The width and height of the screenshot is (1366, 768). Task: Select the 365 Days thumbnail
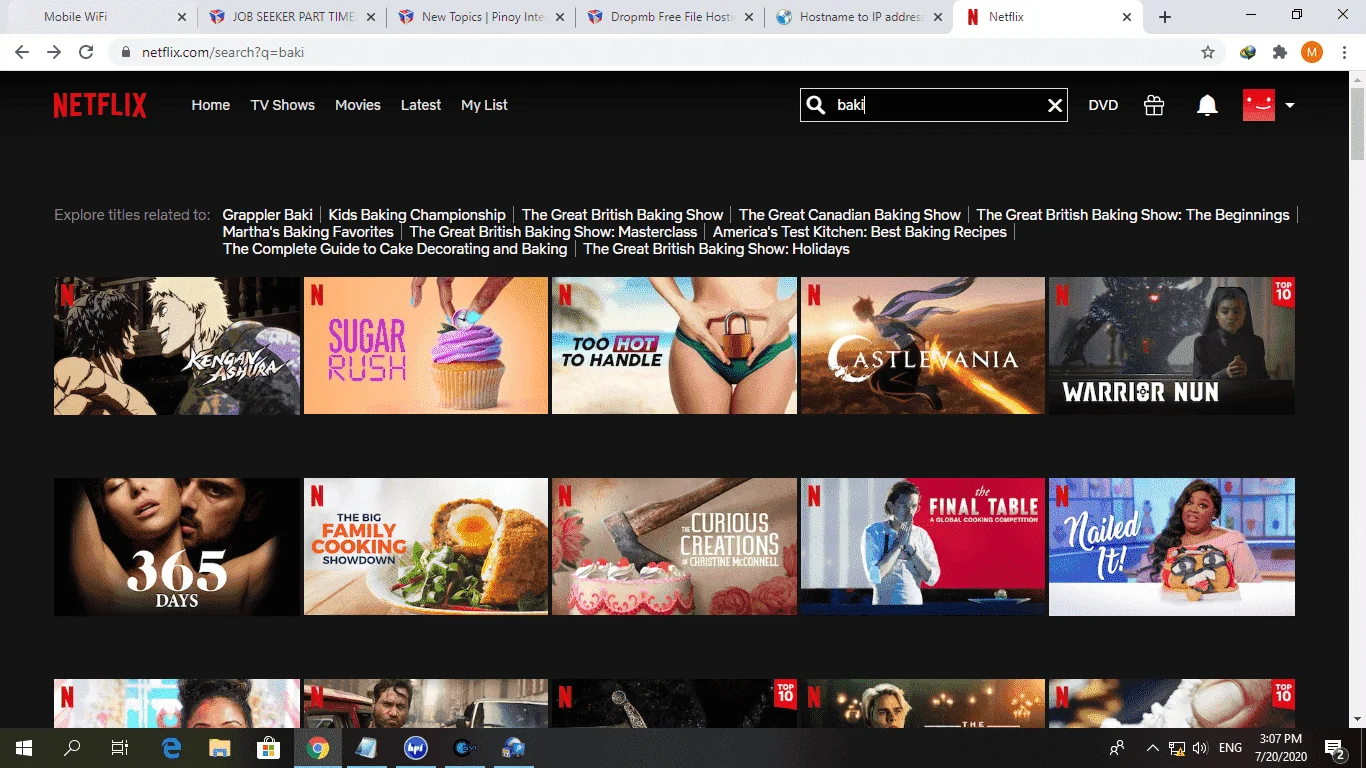(177, 547)
